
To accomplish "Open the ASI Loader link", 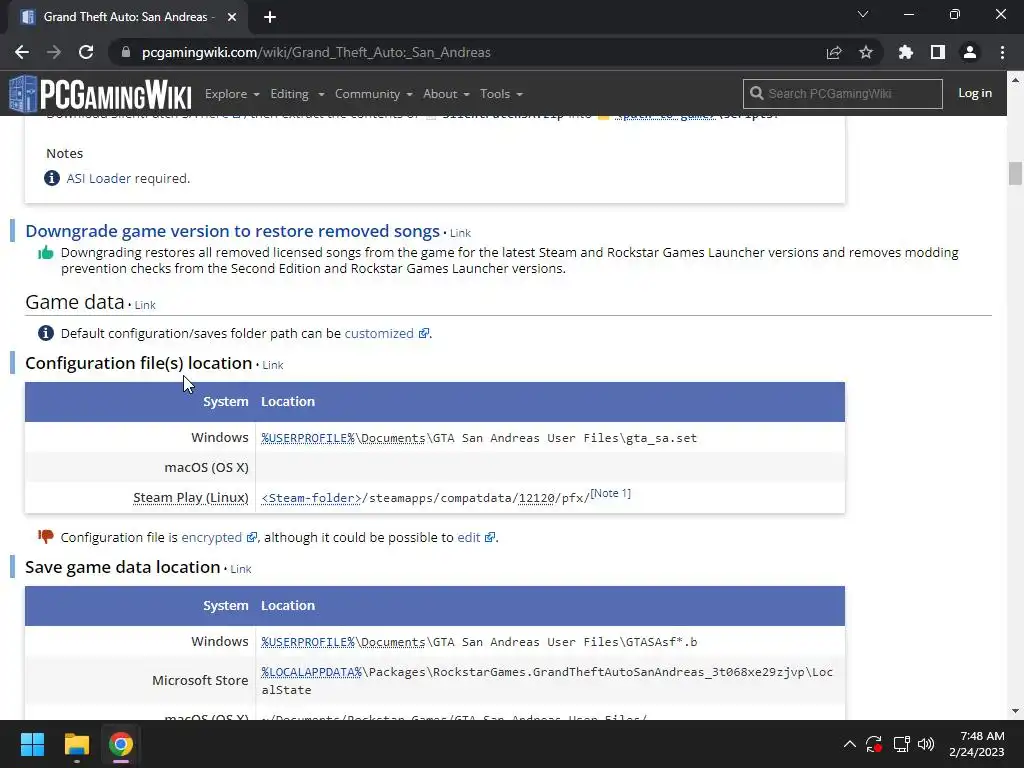I will click(x=99, y=178).
